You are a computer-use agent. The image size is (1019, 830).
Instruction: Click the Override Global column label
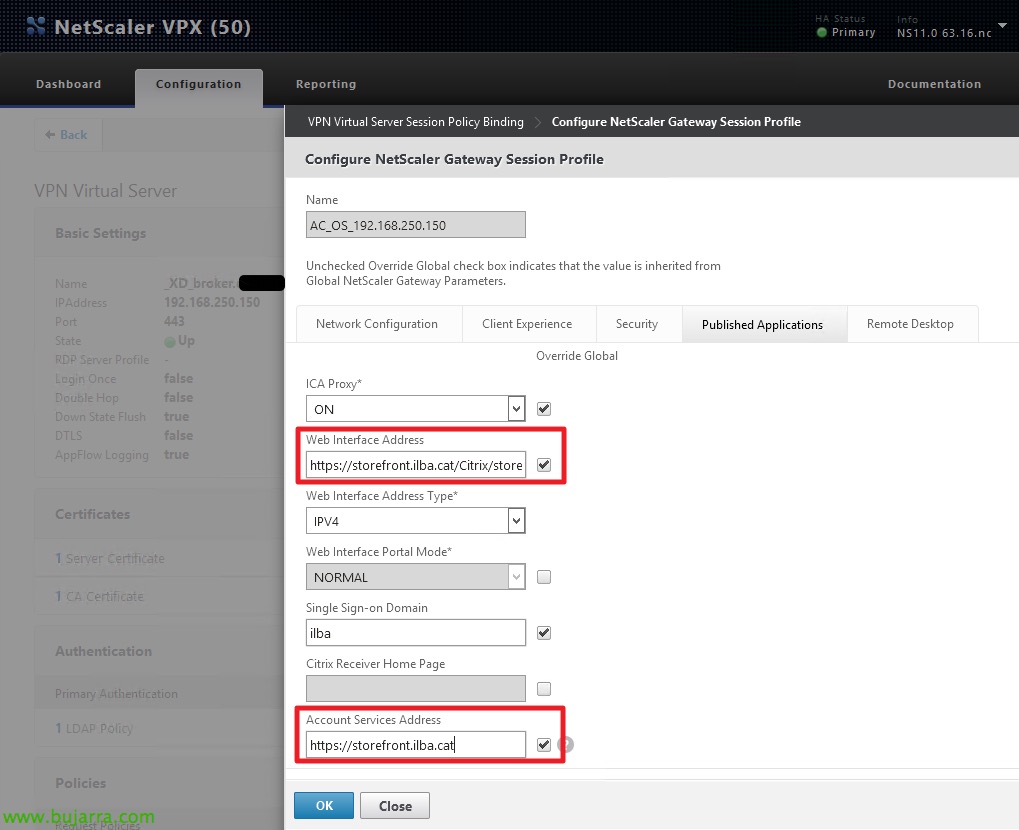point(577,356)
